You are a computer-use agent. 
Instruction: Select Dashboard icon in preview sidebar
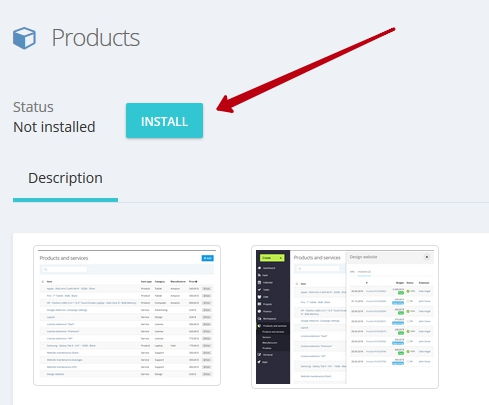point(260,268)
